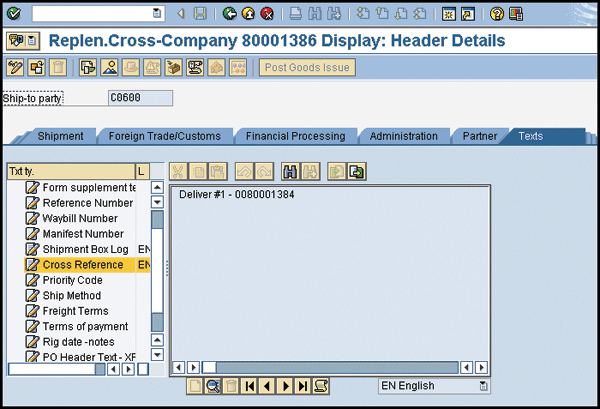This screenshot has height=409, width=600.
Task: Switch to the Shipment tab
Action: tap(60, 136)
